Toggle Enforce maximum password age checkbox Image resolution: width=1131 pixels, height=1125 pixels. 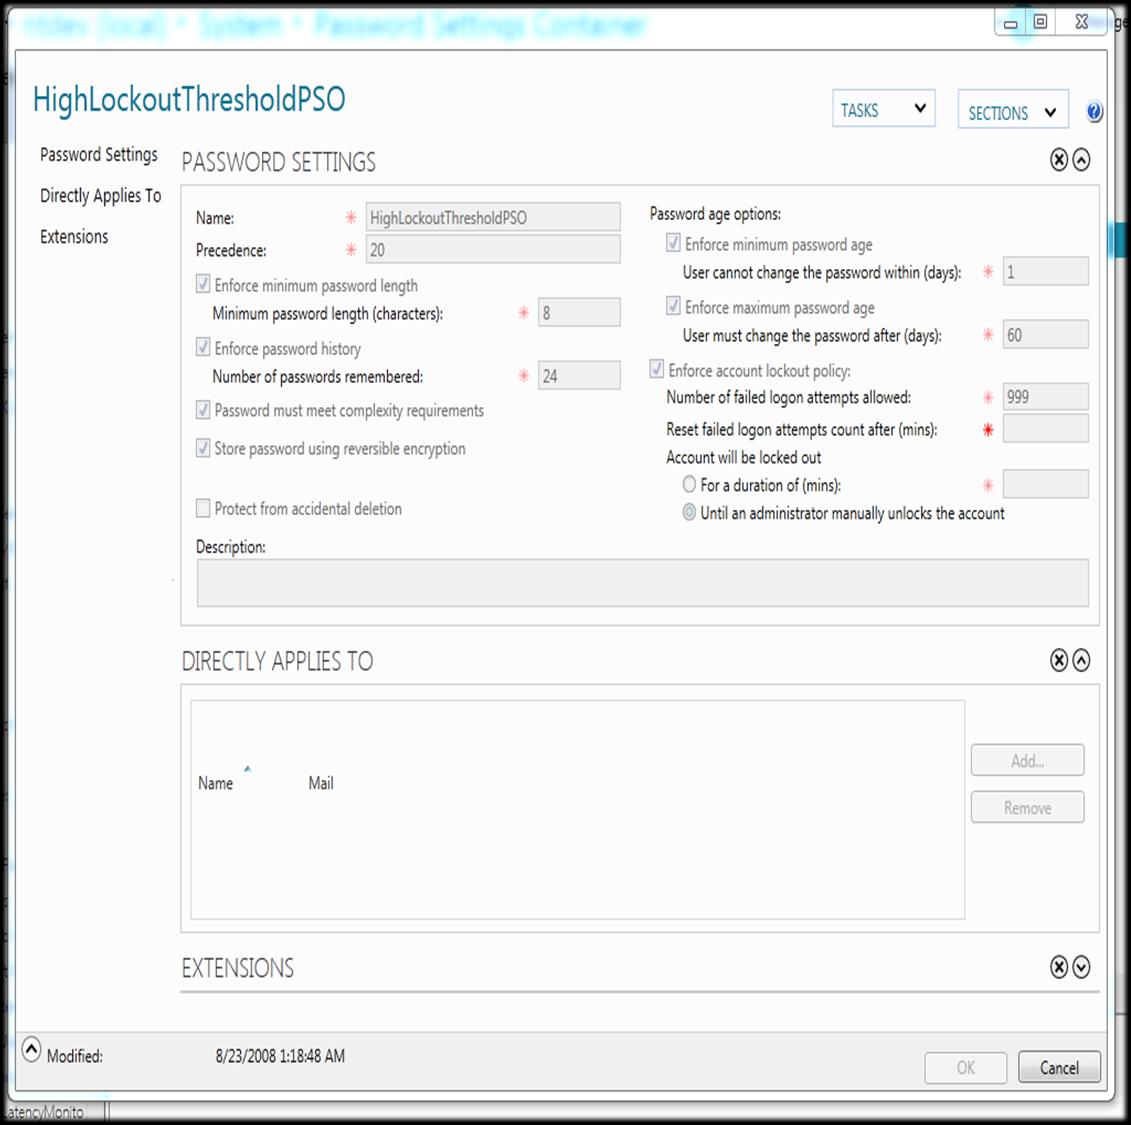point(673,306)
